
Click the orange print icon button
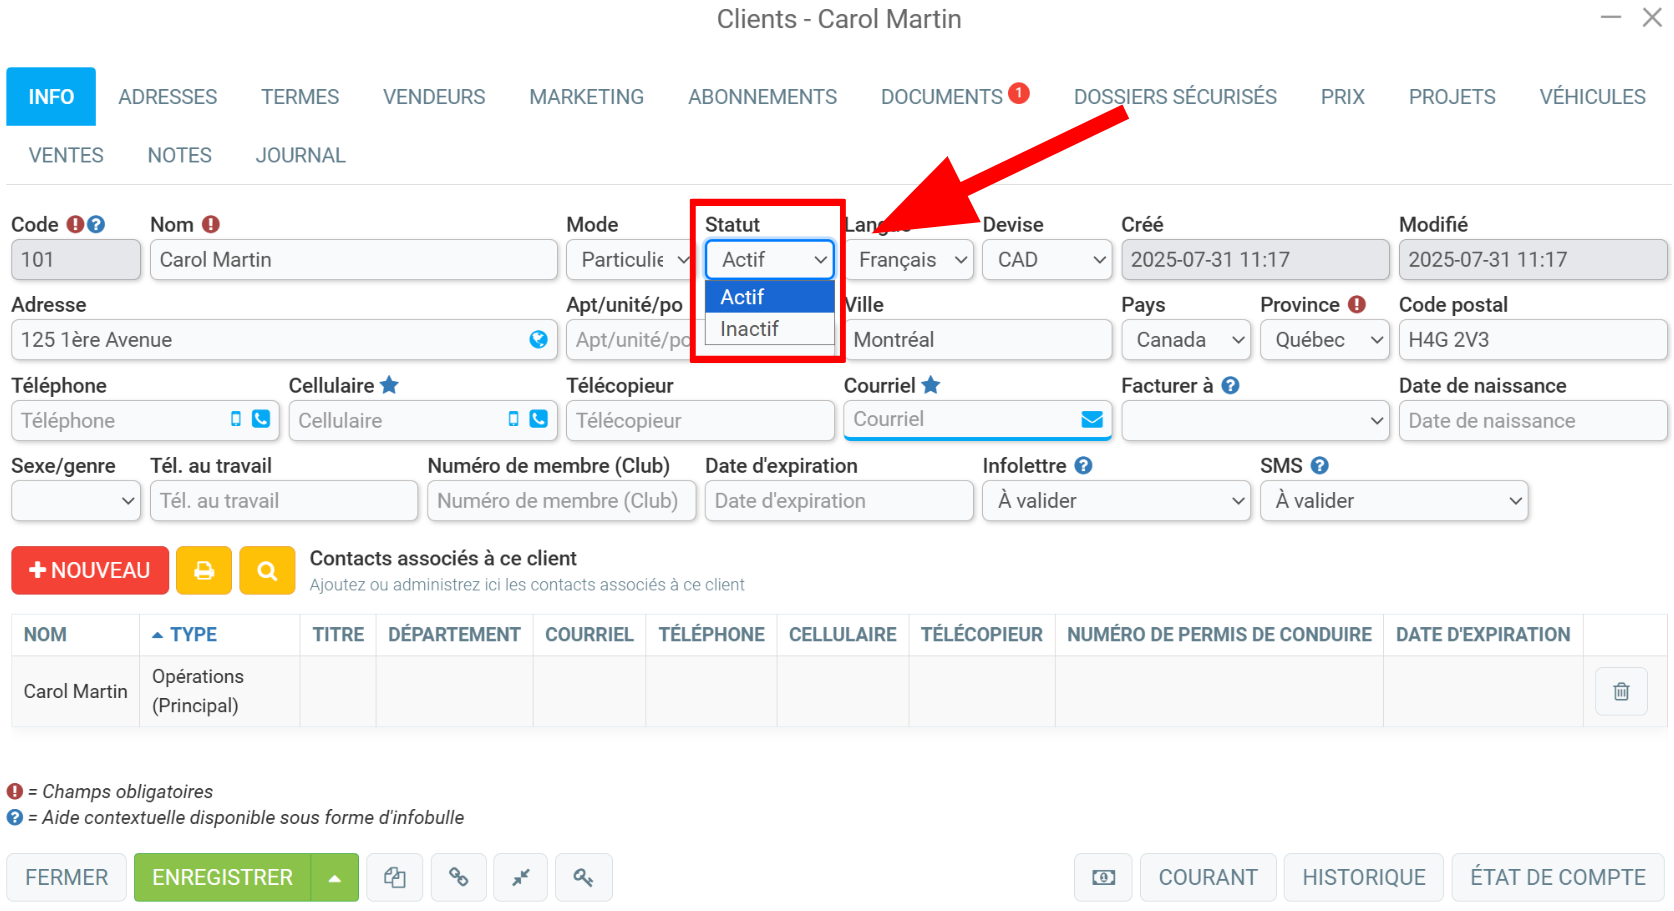click(x=204, y=570)
